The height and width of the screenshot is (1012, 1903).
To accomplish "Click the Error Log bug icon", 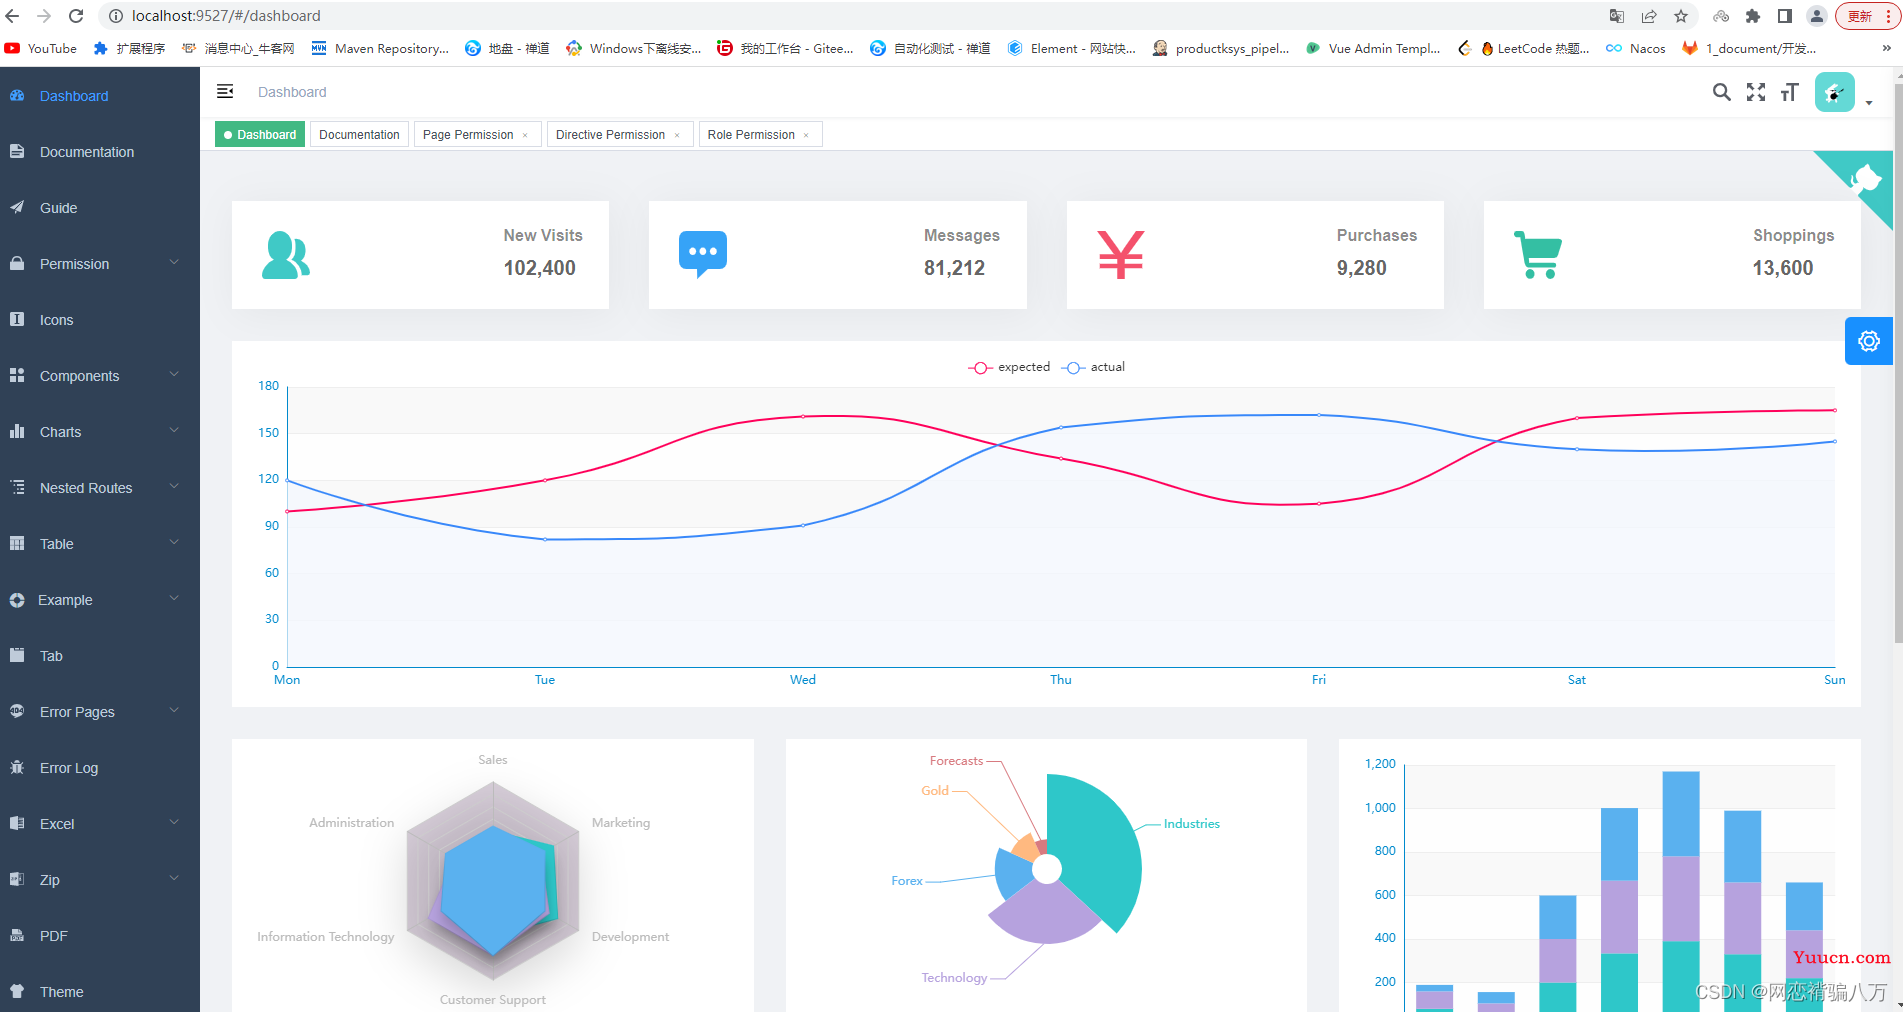I will [17, 768].
